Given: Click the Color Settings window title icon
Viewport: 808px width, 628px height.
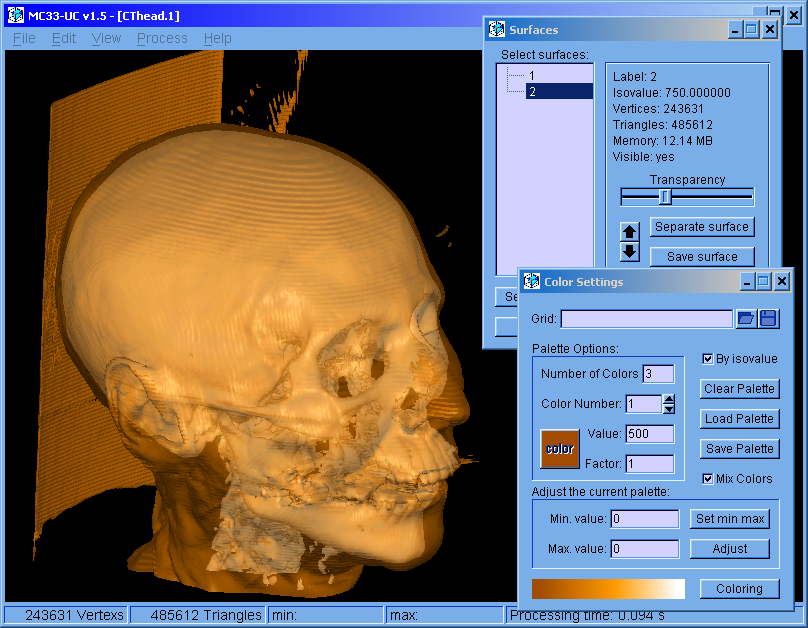Looking at the screenshot, I should point(531,282).
